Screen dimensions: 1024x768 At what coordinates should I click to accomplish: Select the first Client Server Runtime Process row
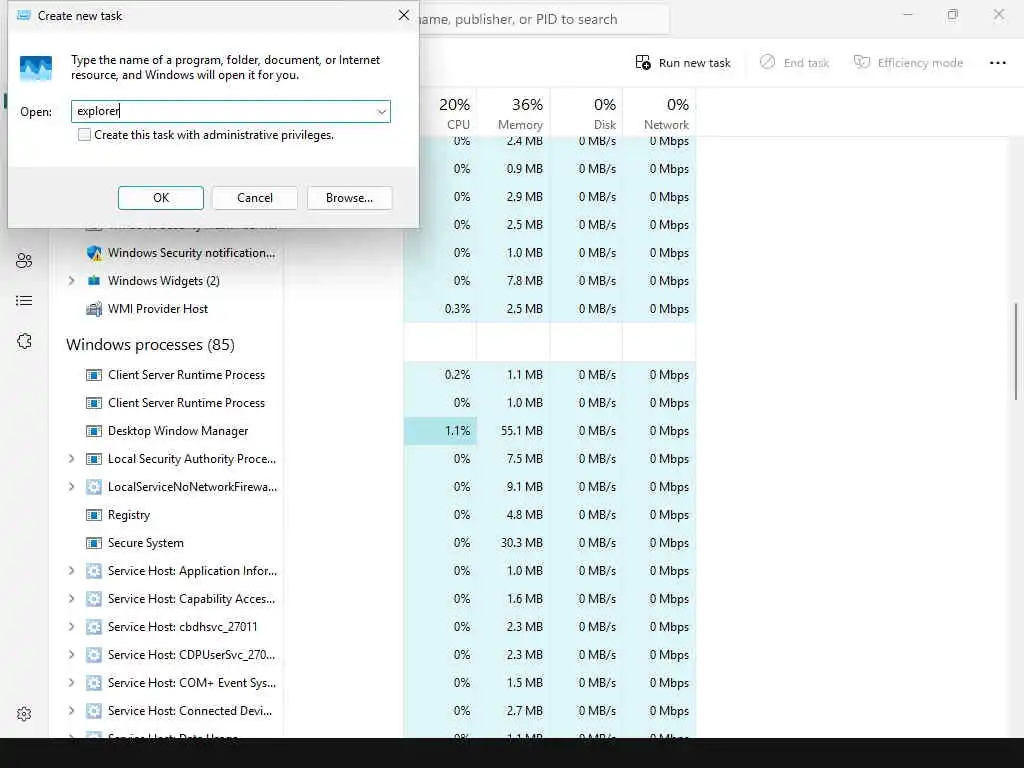coord(186,375)
